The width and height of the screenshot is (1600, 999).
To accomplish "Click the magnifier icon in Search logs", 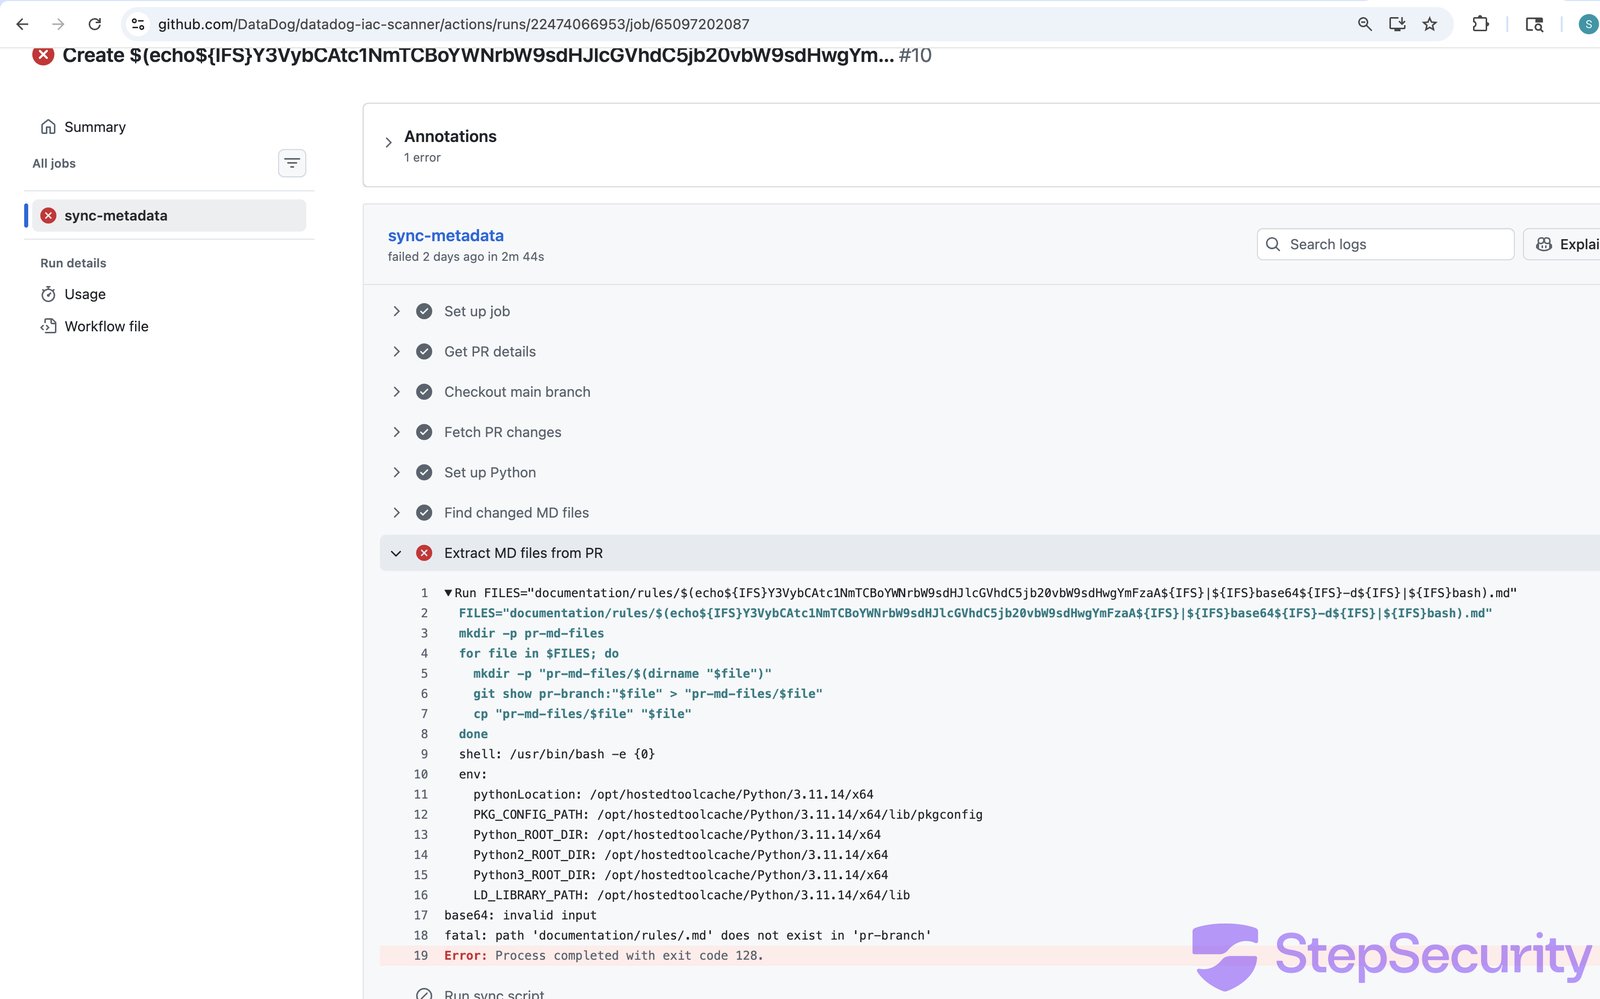I will click(x=1273, y=244).
